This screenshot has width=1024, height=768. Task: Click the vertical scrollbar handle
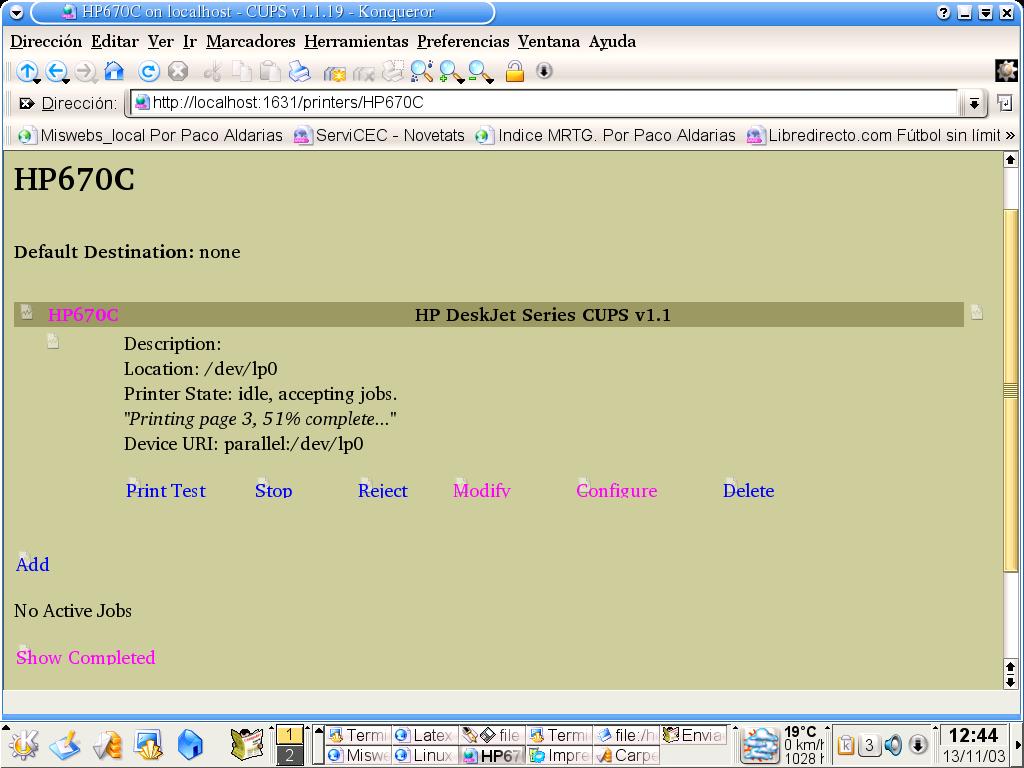pyautogui.click(x=1010, y=391)
